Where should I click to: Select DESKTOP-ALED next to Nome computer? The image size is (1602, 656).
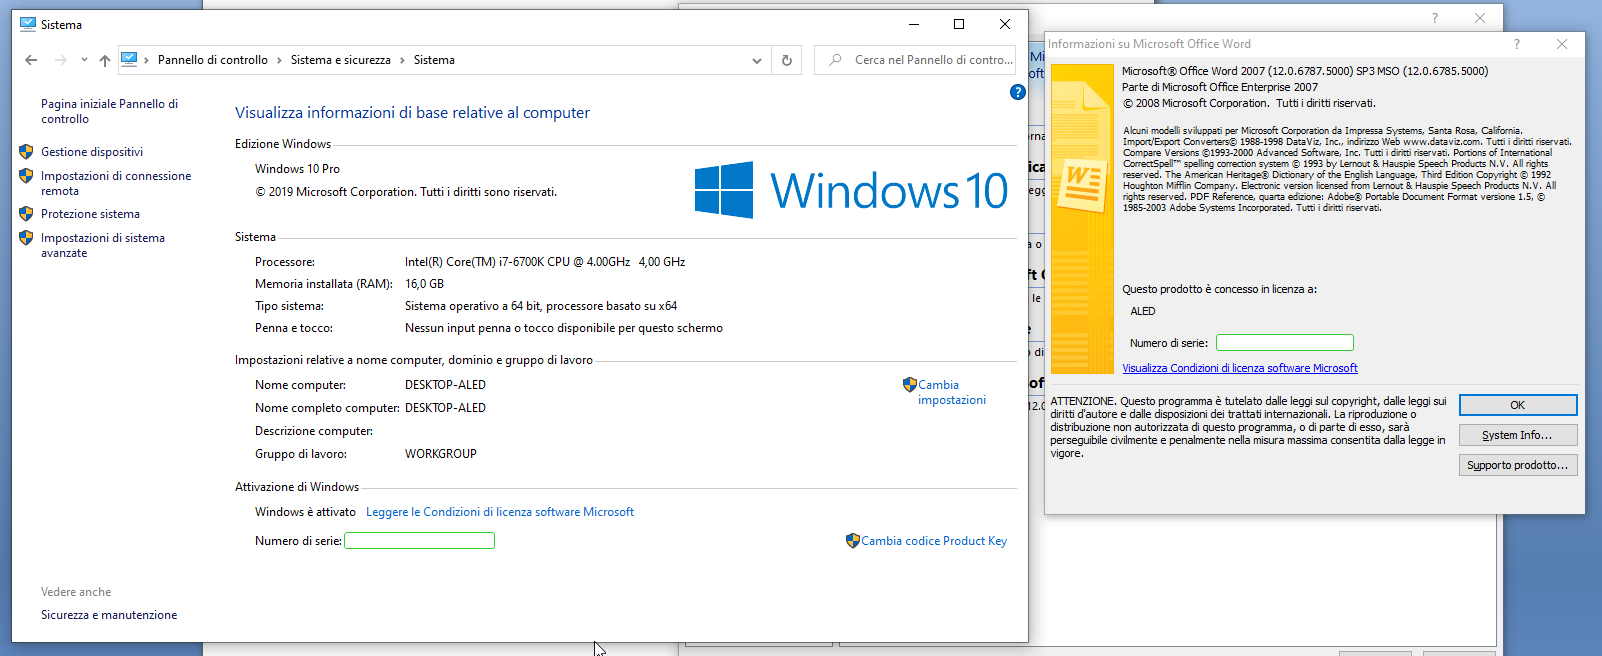click(x=445, y=385)
